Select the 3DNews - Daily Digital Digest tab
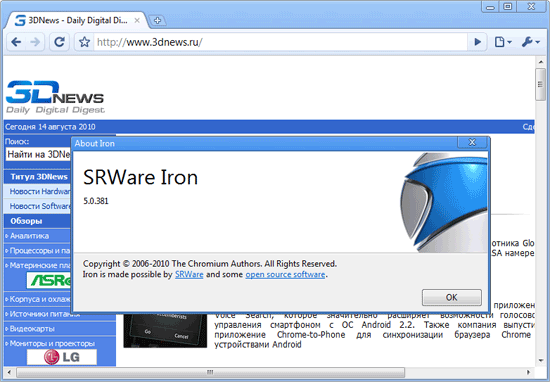The height and width of the screenshot is (382, 550). click(77, 20)
